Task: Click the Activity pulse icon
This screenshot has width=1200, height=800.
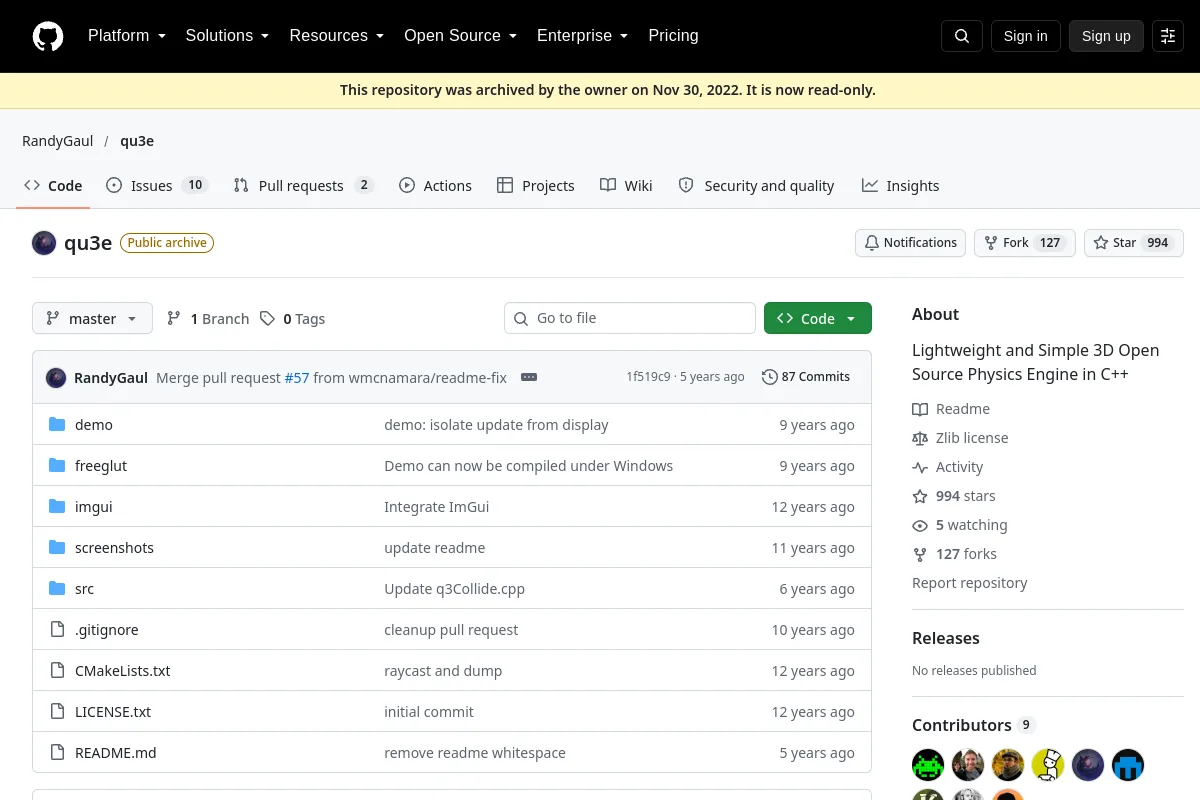Action: [x=920, y=467]
